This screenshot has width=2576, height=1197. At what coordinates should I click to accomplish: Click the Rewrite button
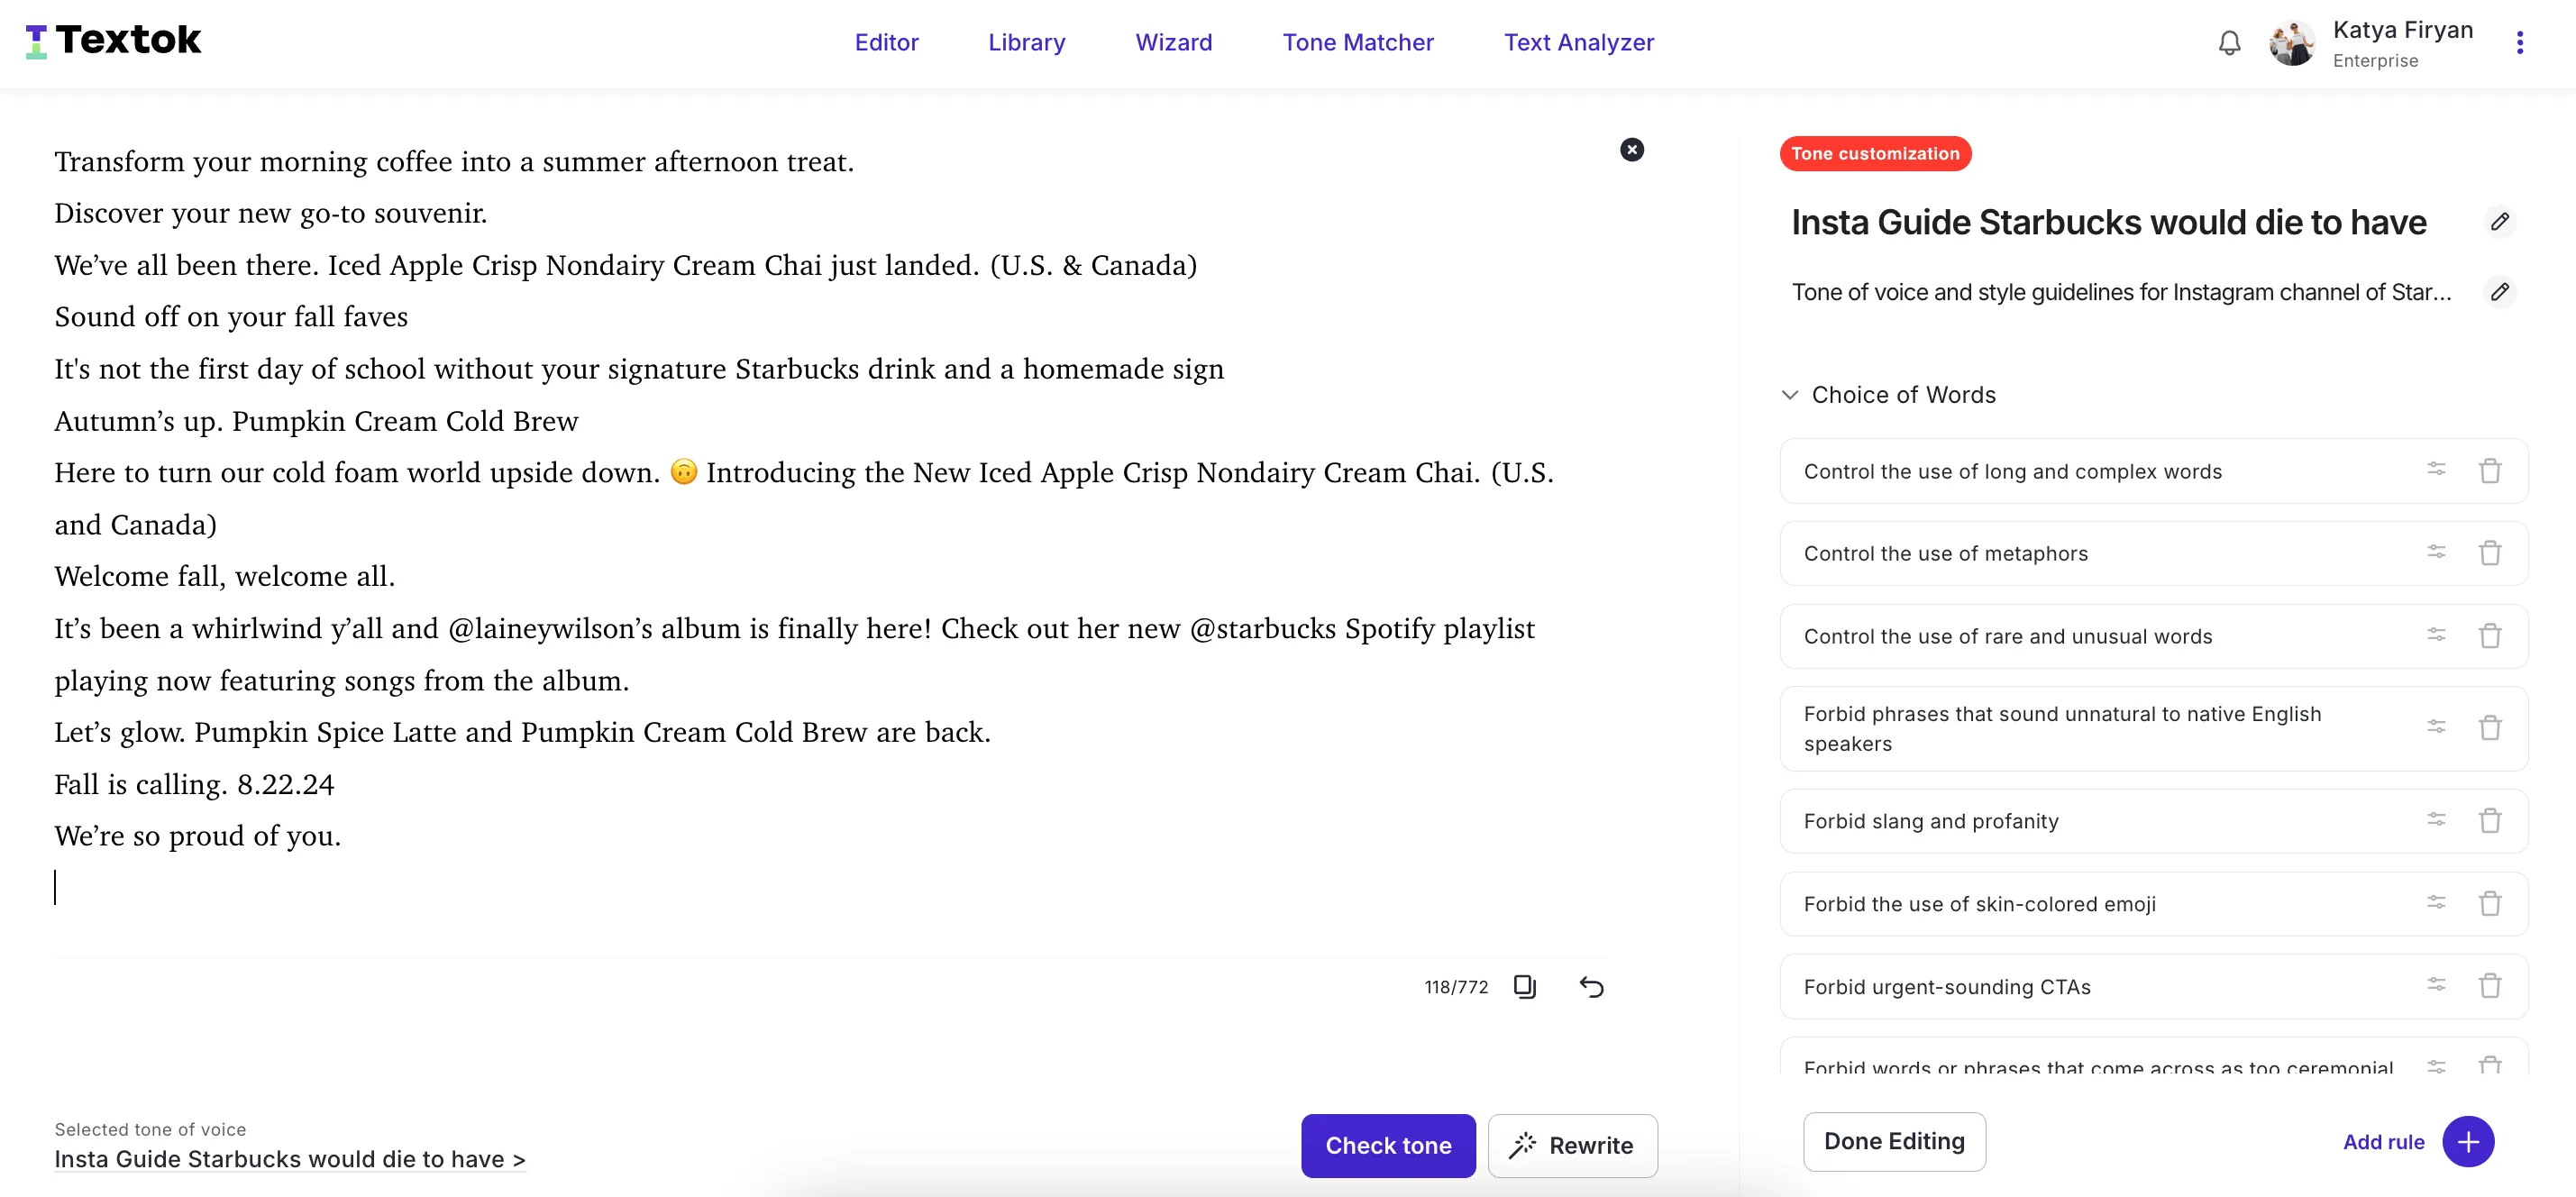click(1571, 1146)
